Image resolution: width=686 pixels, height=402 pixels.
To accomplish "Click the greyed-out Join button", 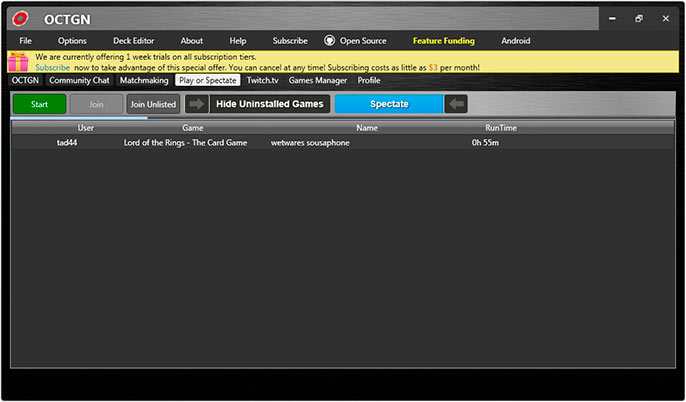I will [x=96, y=104].
